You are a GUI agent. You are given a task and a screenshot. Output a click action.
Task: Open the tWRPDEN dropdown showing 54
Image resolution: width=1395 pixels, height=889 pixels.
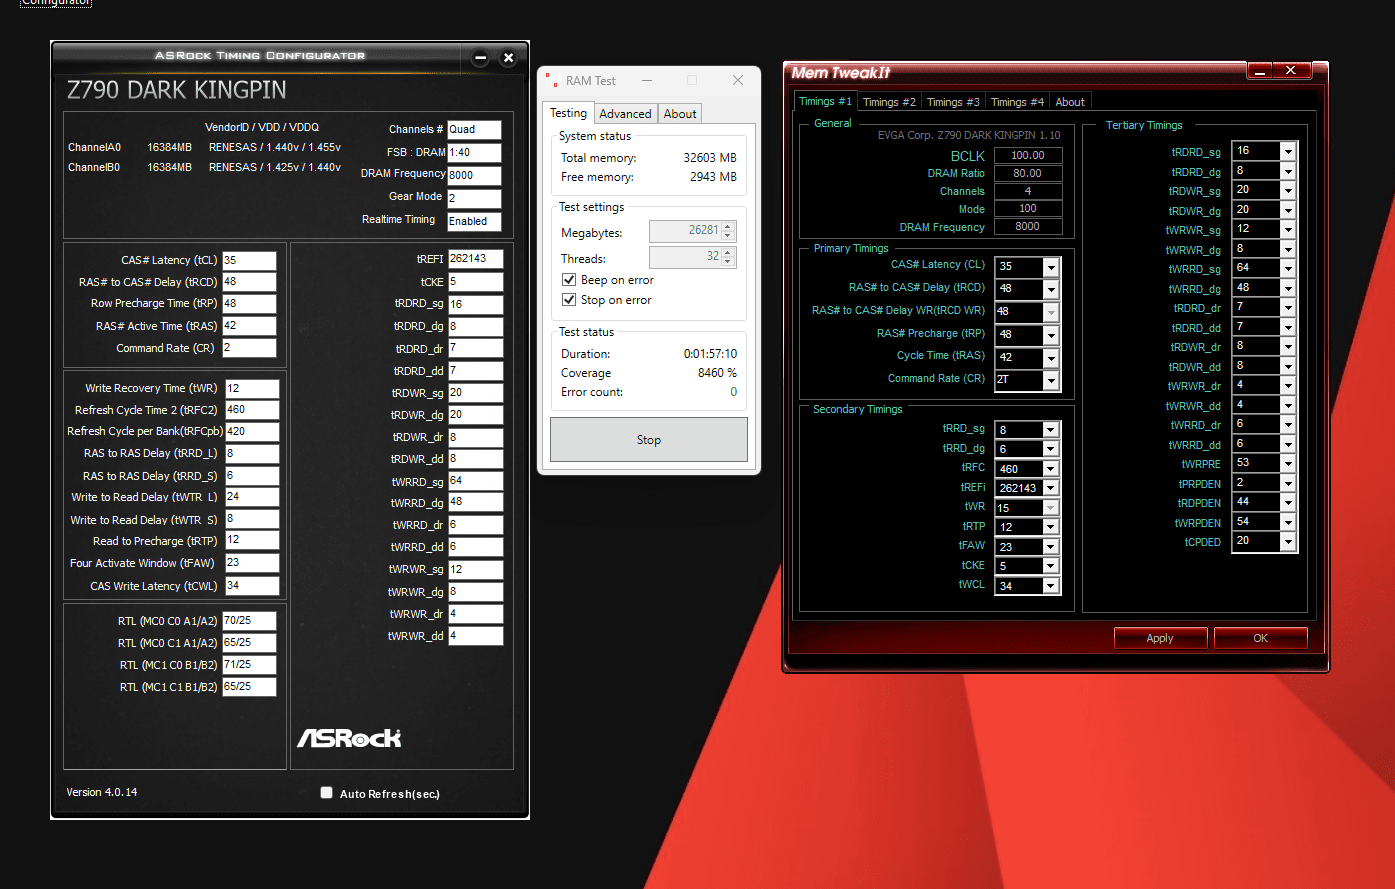1288,522
